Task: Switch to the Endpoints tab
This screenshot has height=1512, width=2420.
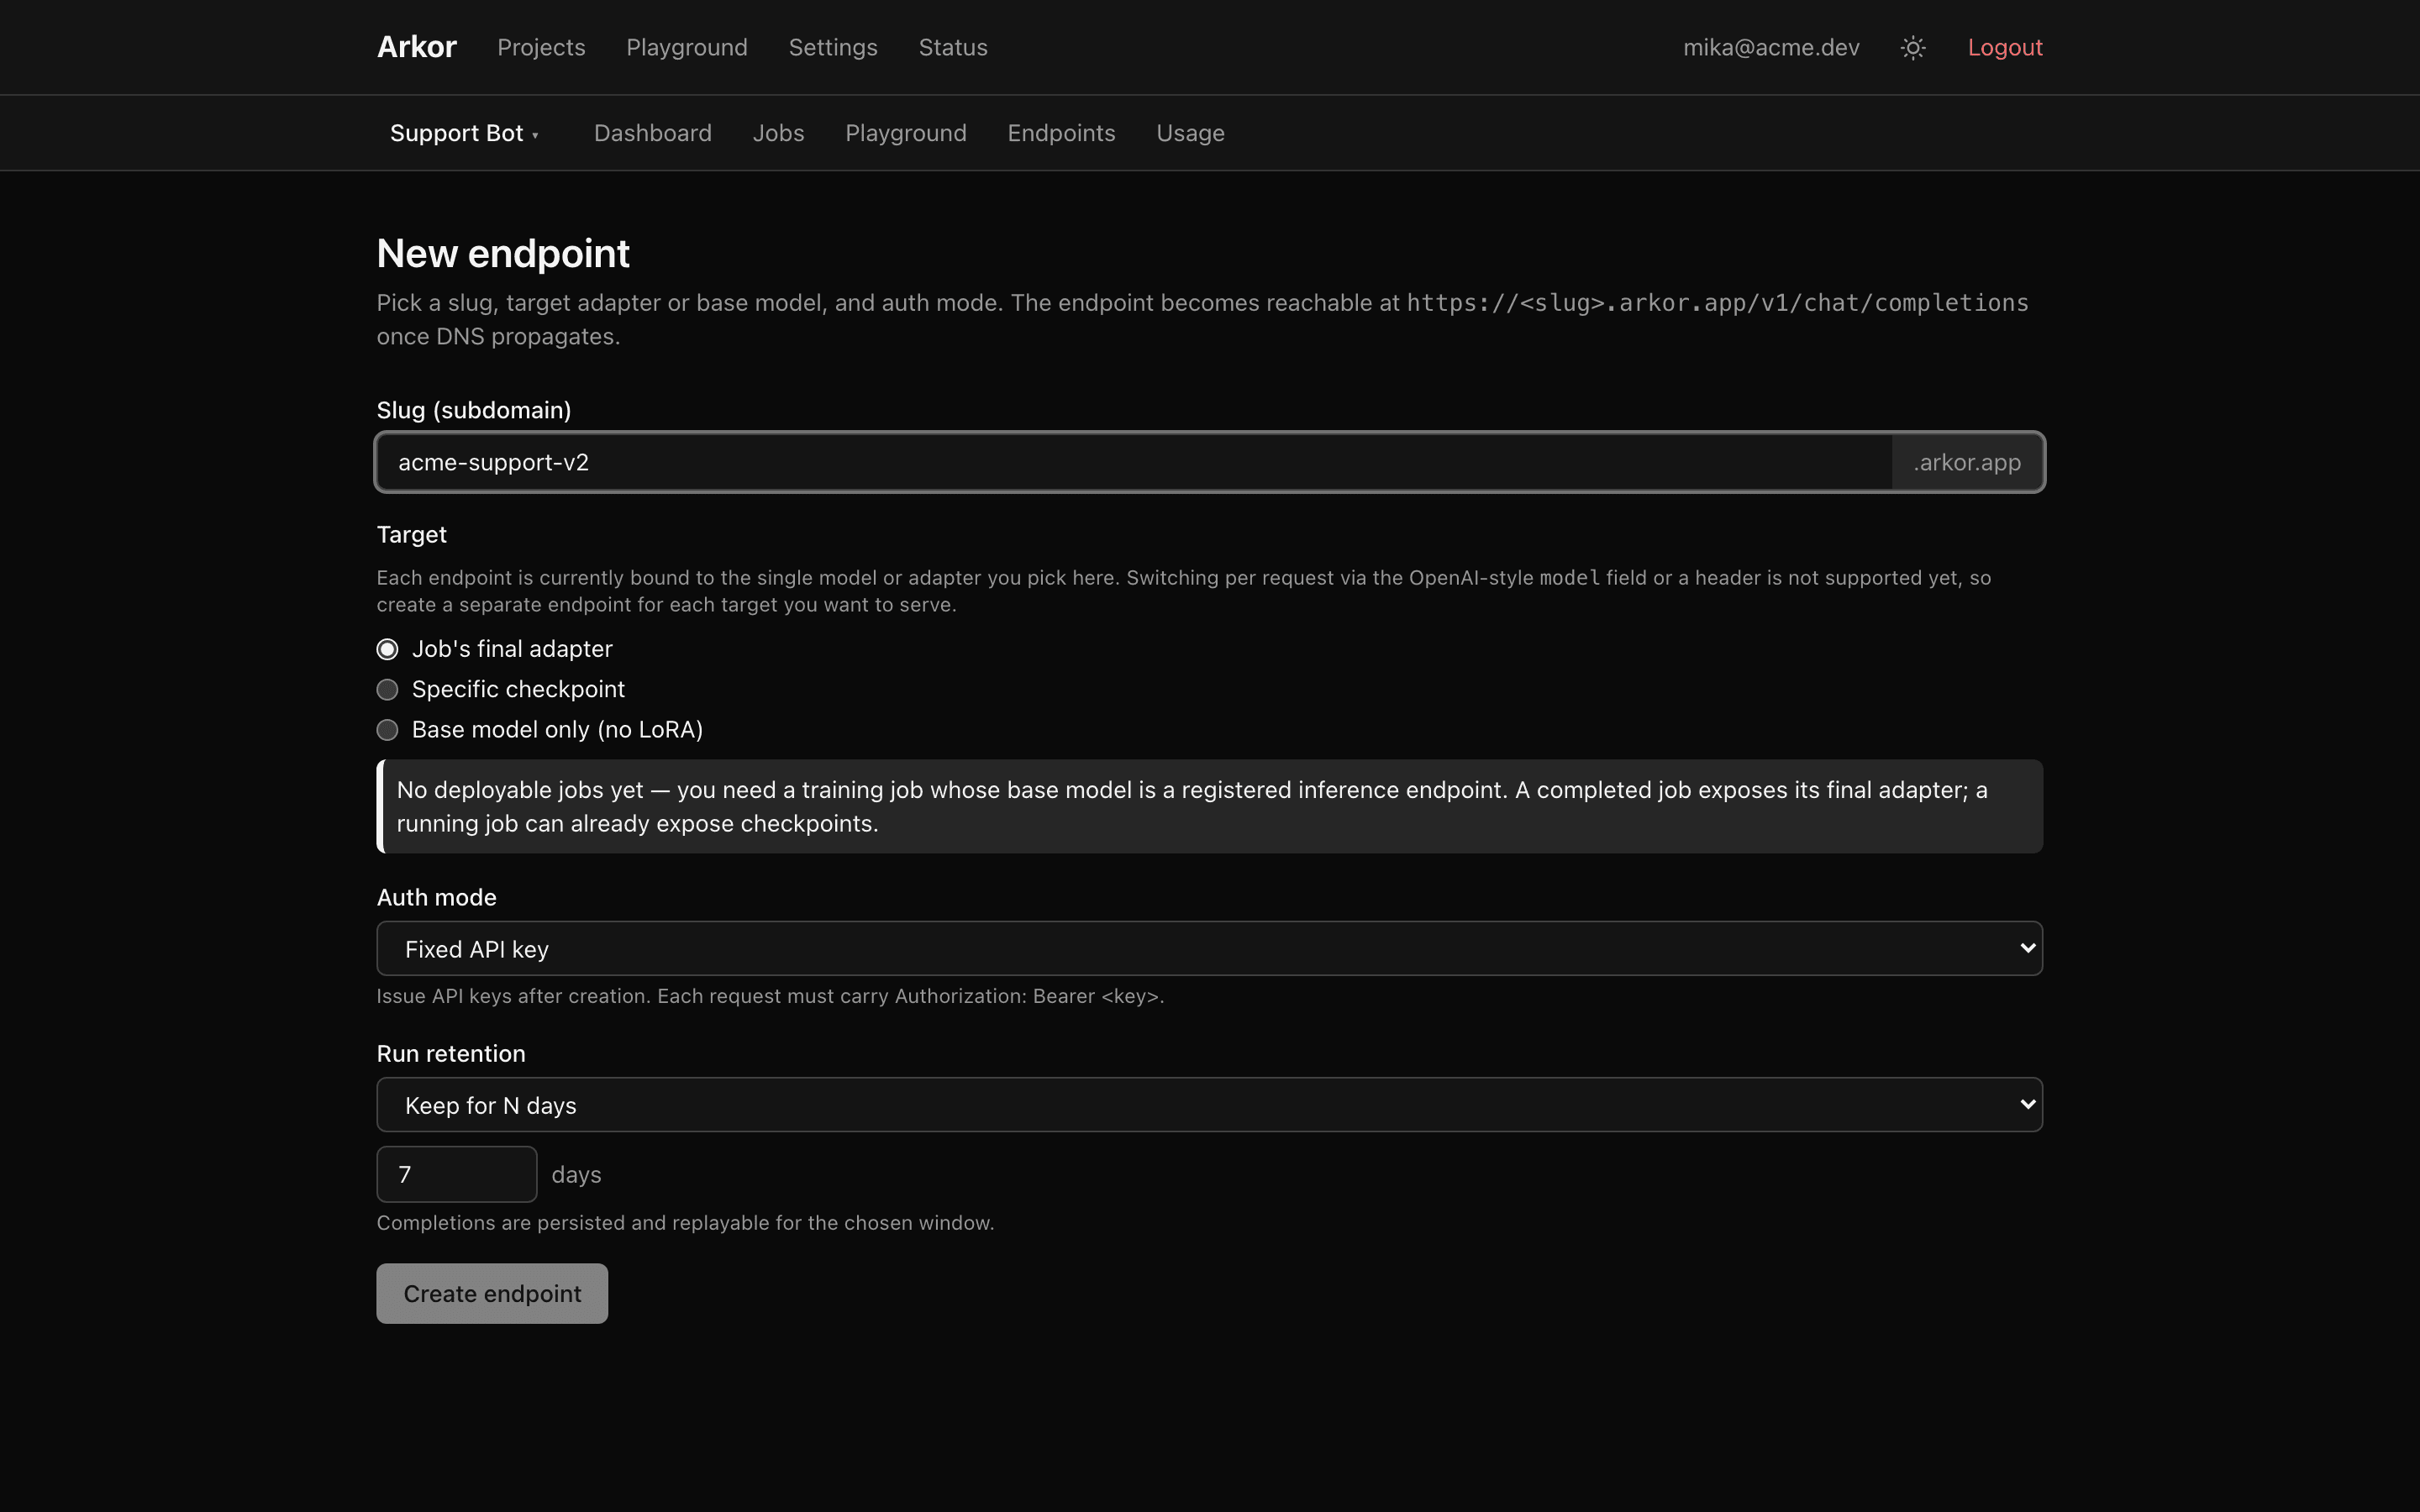Action: point(1061,133)
